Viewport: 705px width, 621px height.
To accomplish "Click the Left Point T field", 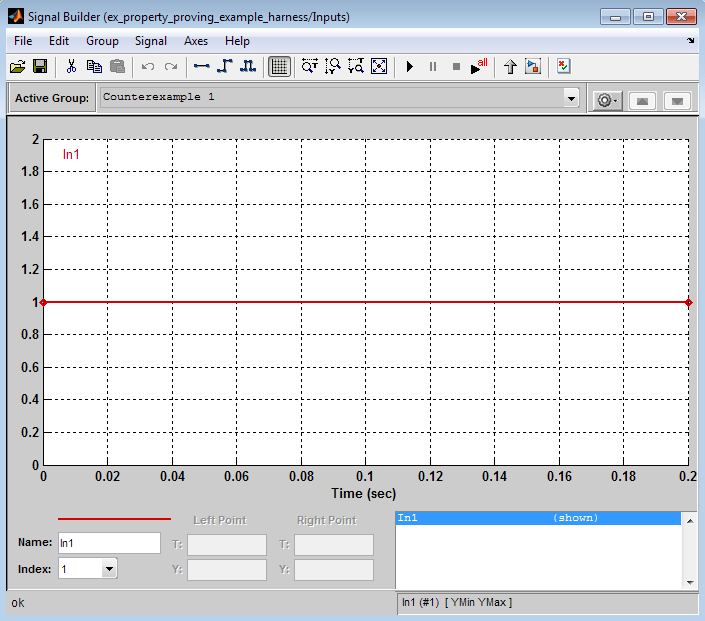I will point(227,545).
